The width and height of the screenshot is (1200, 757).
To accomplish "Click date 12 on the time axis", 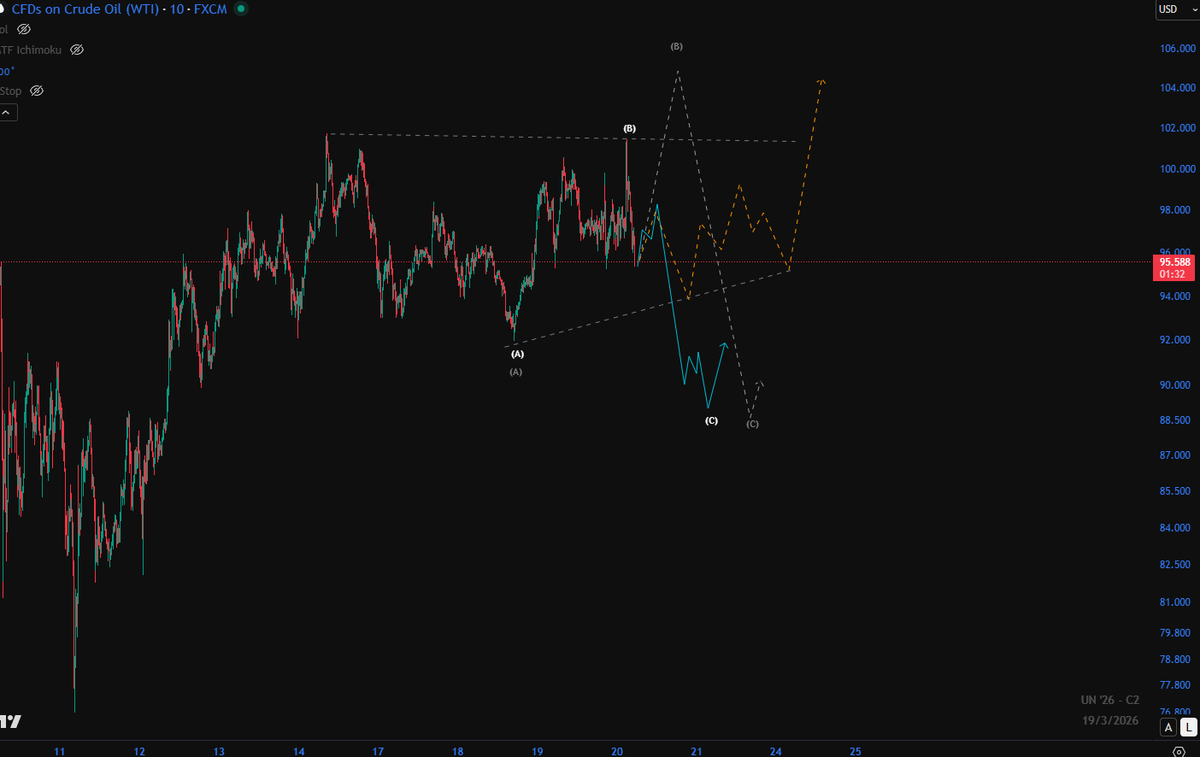I will coord(139,751).
